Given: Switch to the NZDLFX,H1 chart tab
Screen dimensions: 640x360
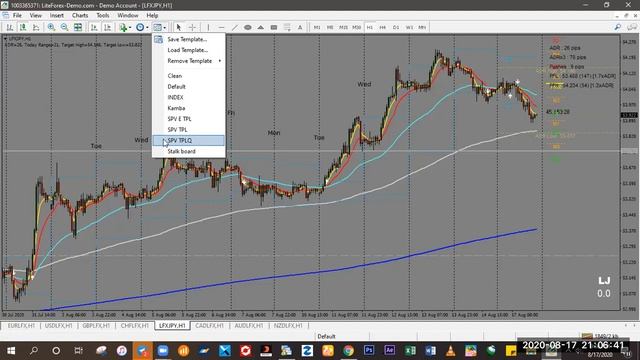Looking at the screenshot, I should click(x=288, y=326).
